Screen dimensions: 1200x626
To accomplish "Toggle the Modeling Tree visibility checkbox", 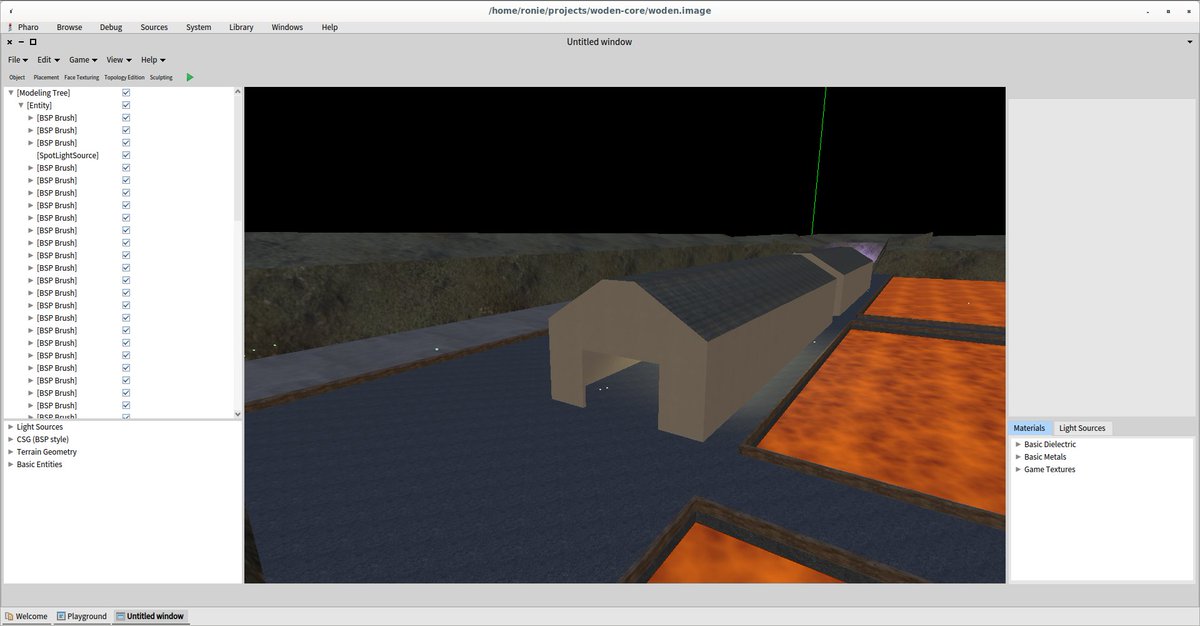I will 126,93.
